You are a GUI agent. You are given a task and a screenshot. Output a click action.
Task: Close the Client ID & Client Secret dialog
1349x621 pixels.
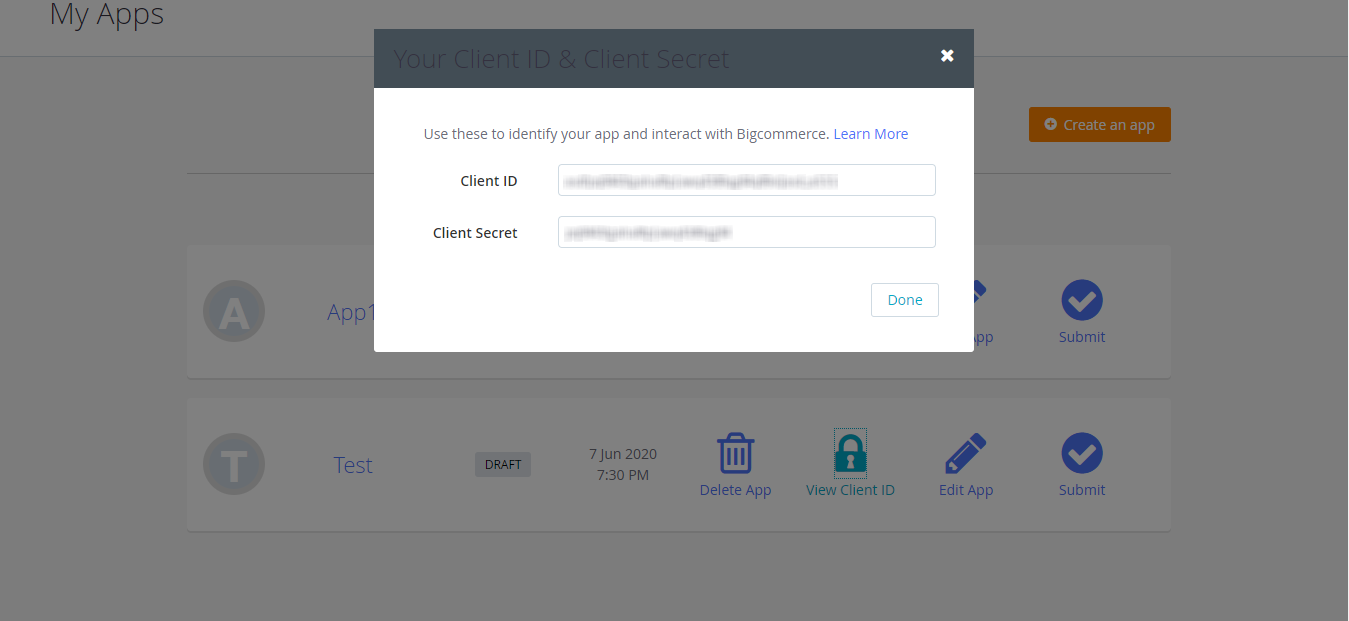[947, 56]
